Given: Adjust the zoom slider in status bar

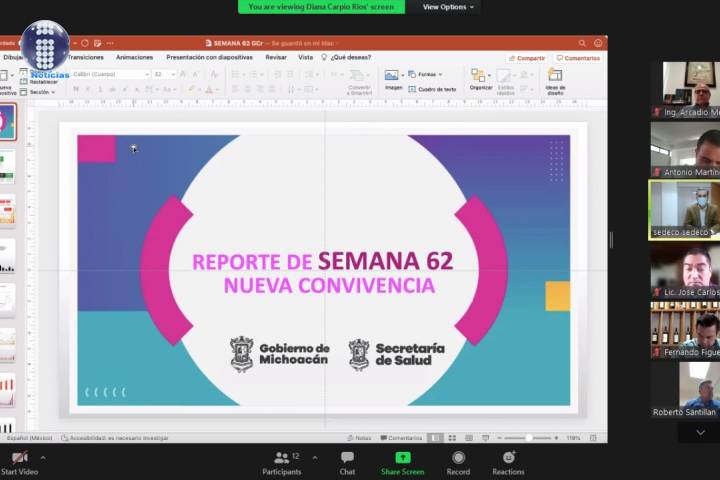Looking at the screenshot, I should 528,438.
